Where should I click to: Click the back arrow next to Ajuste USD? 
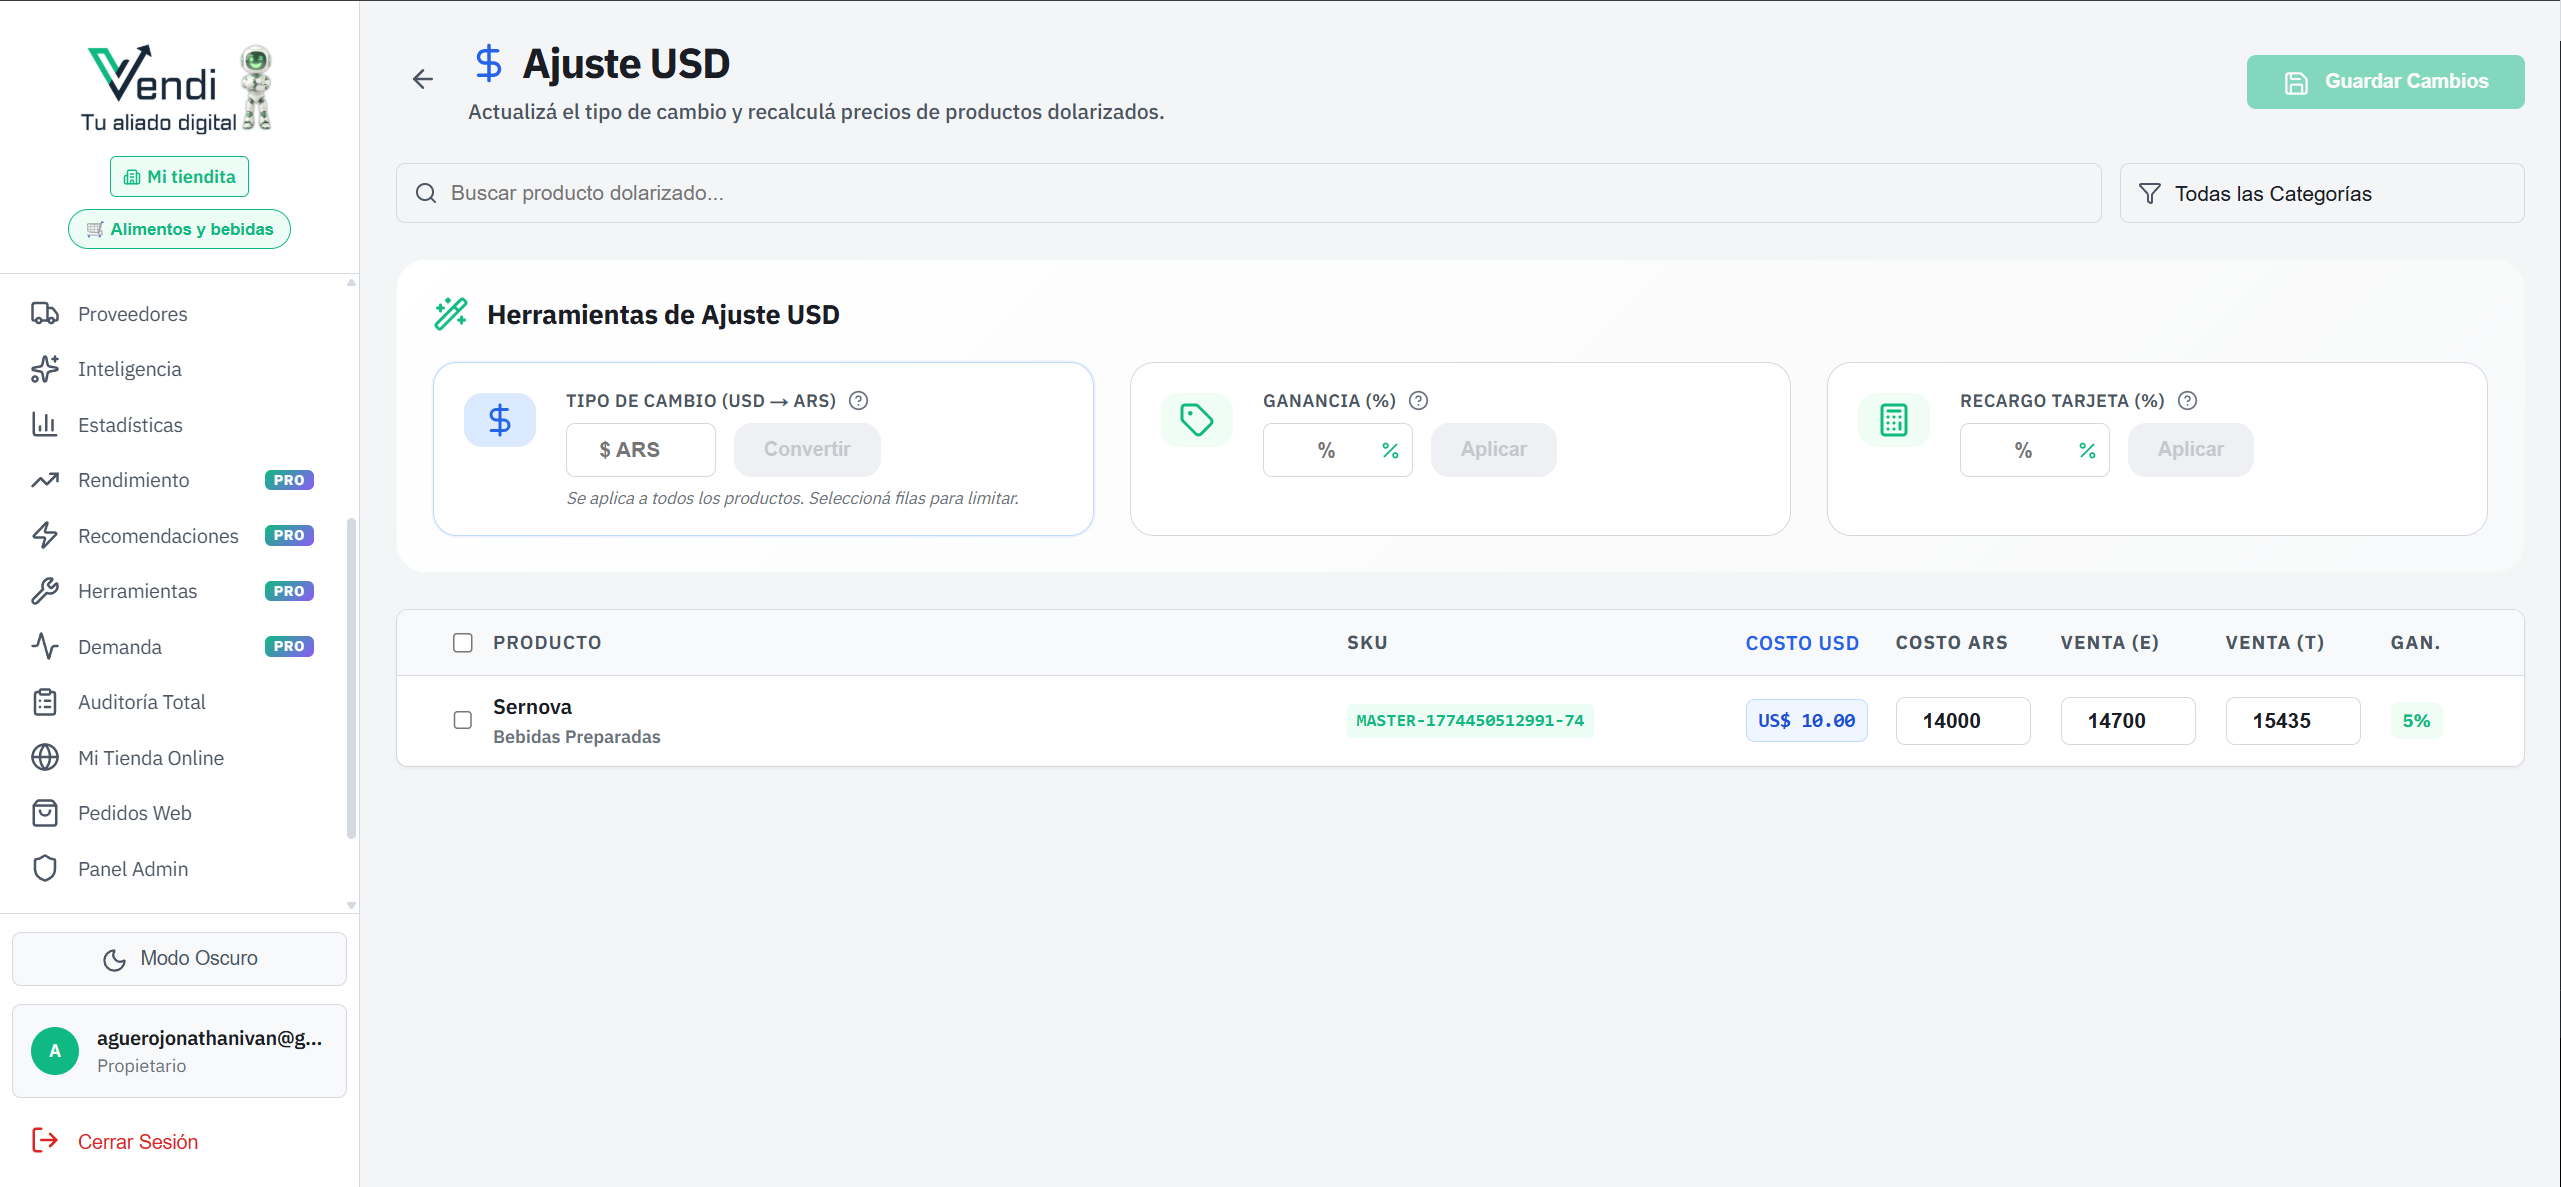422,79
